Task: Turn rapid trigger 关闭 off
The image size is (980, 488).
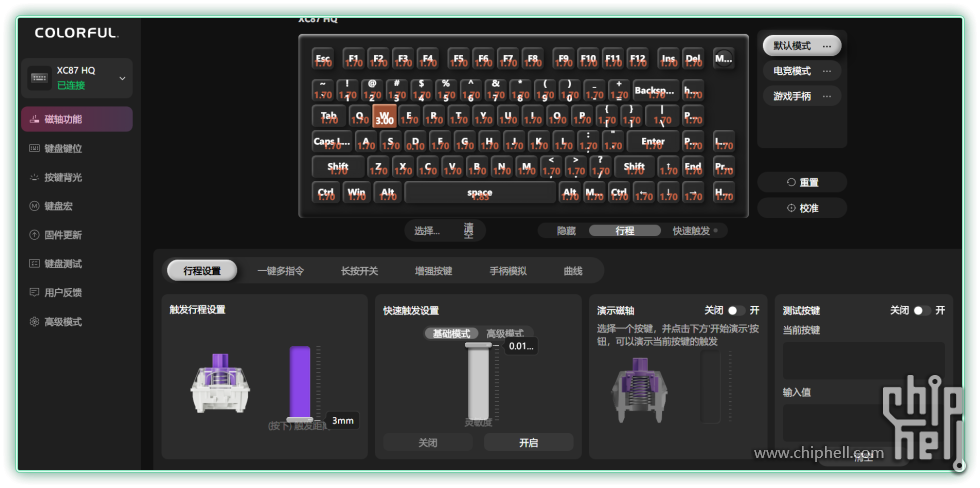Action: (428, 442)
